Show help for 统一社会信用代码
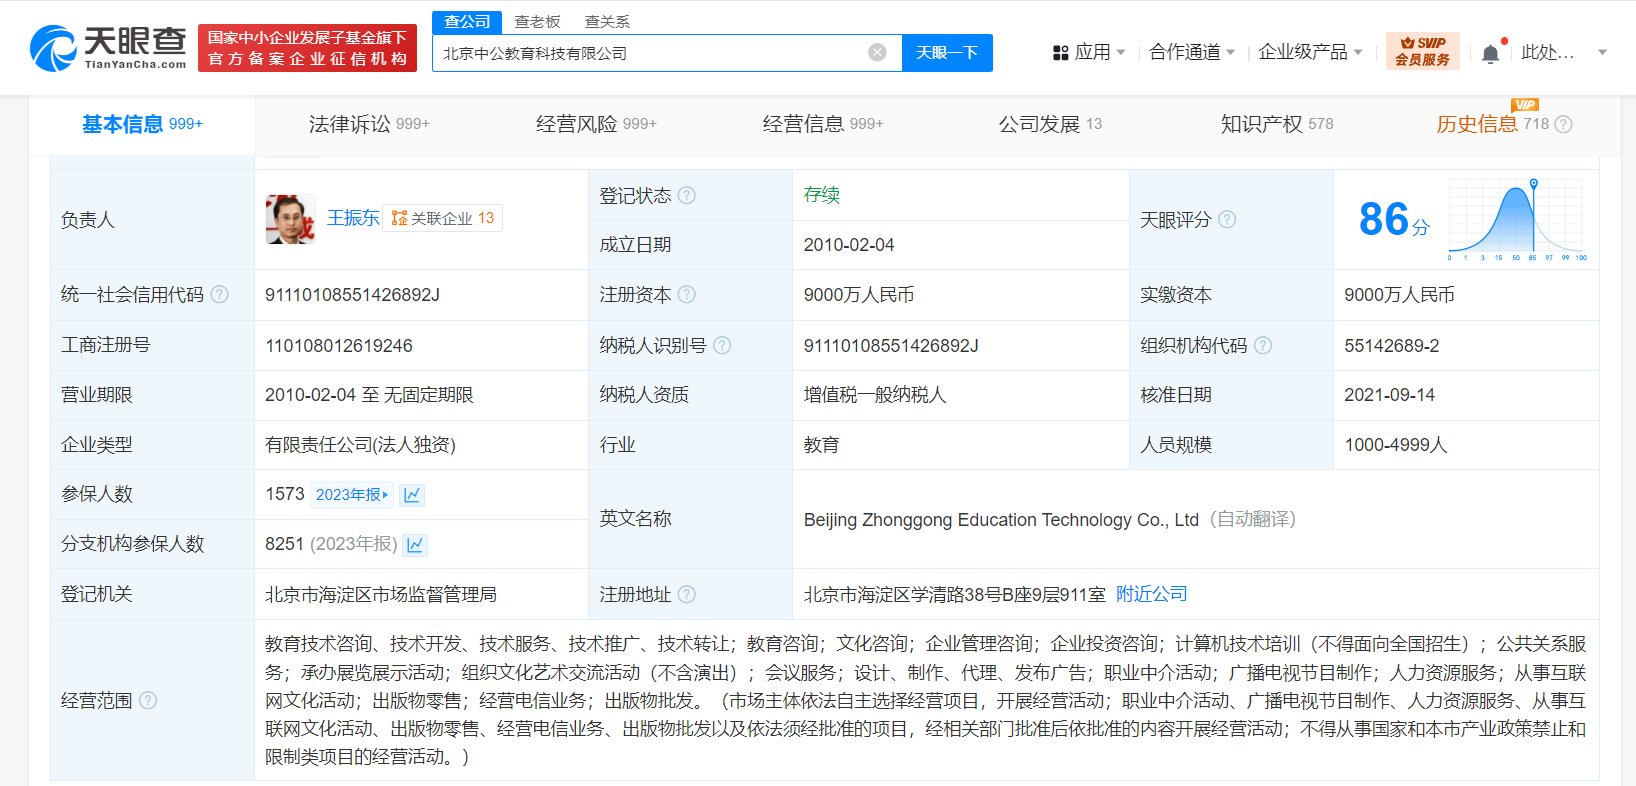 (220, 295)
